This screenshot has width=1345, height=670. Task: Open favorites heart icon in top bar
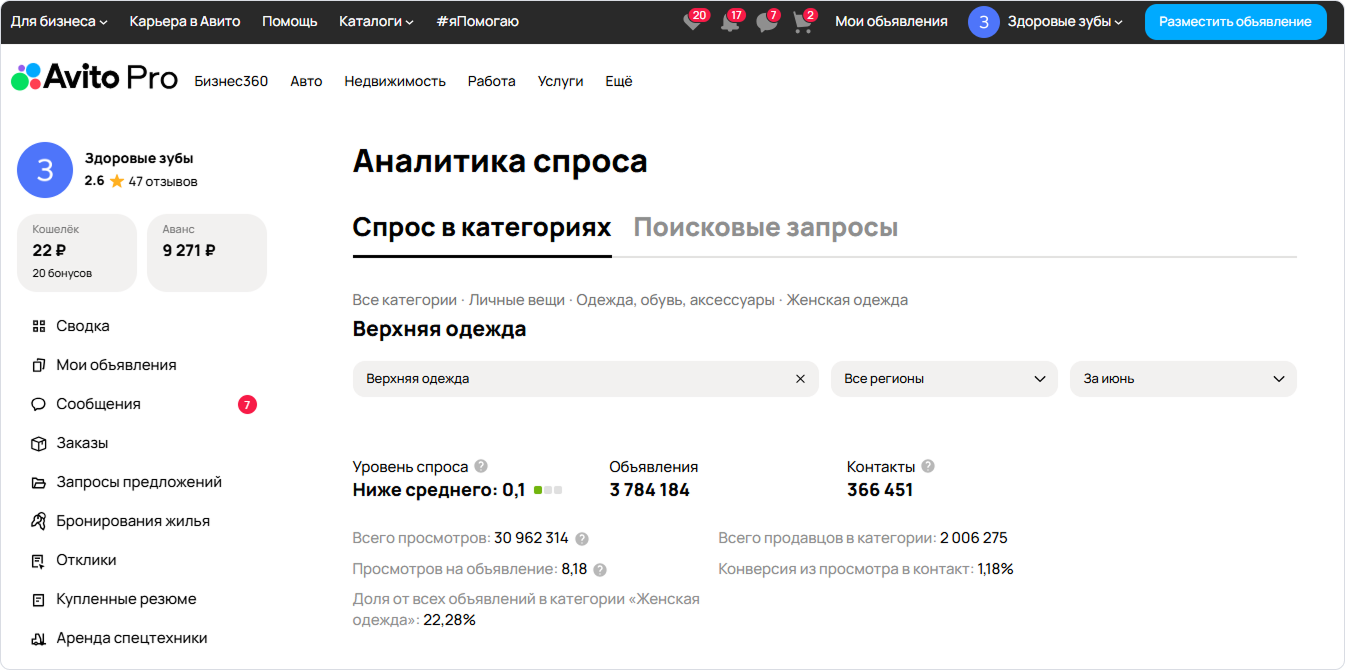point(692,22)
